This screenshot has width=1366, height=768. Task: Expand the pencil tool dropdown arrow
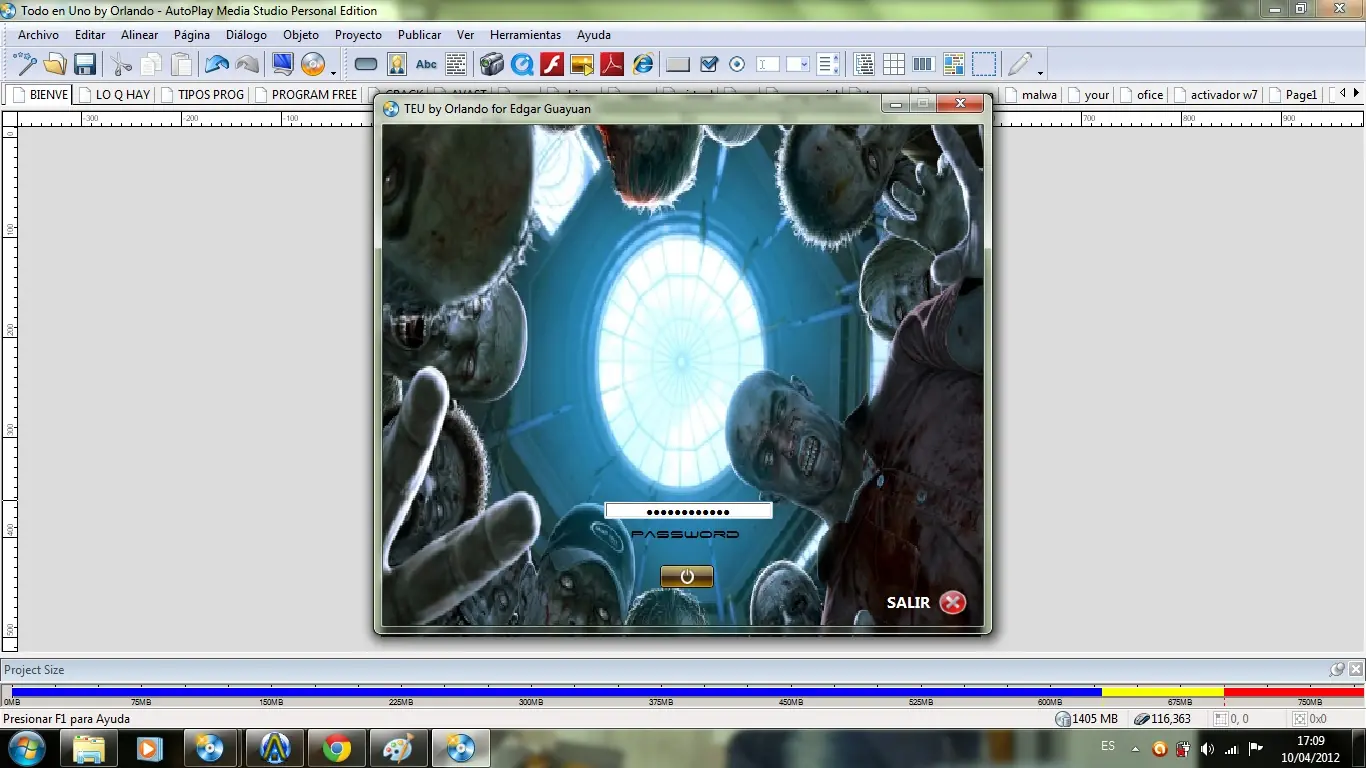click(x=1040, y=72)
